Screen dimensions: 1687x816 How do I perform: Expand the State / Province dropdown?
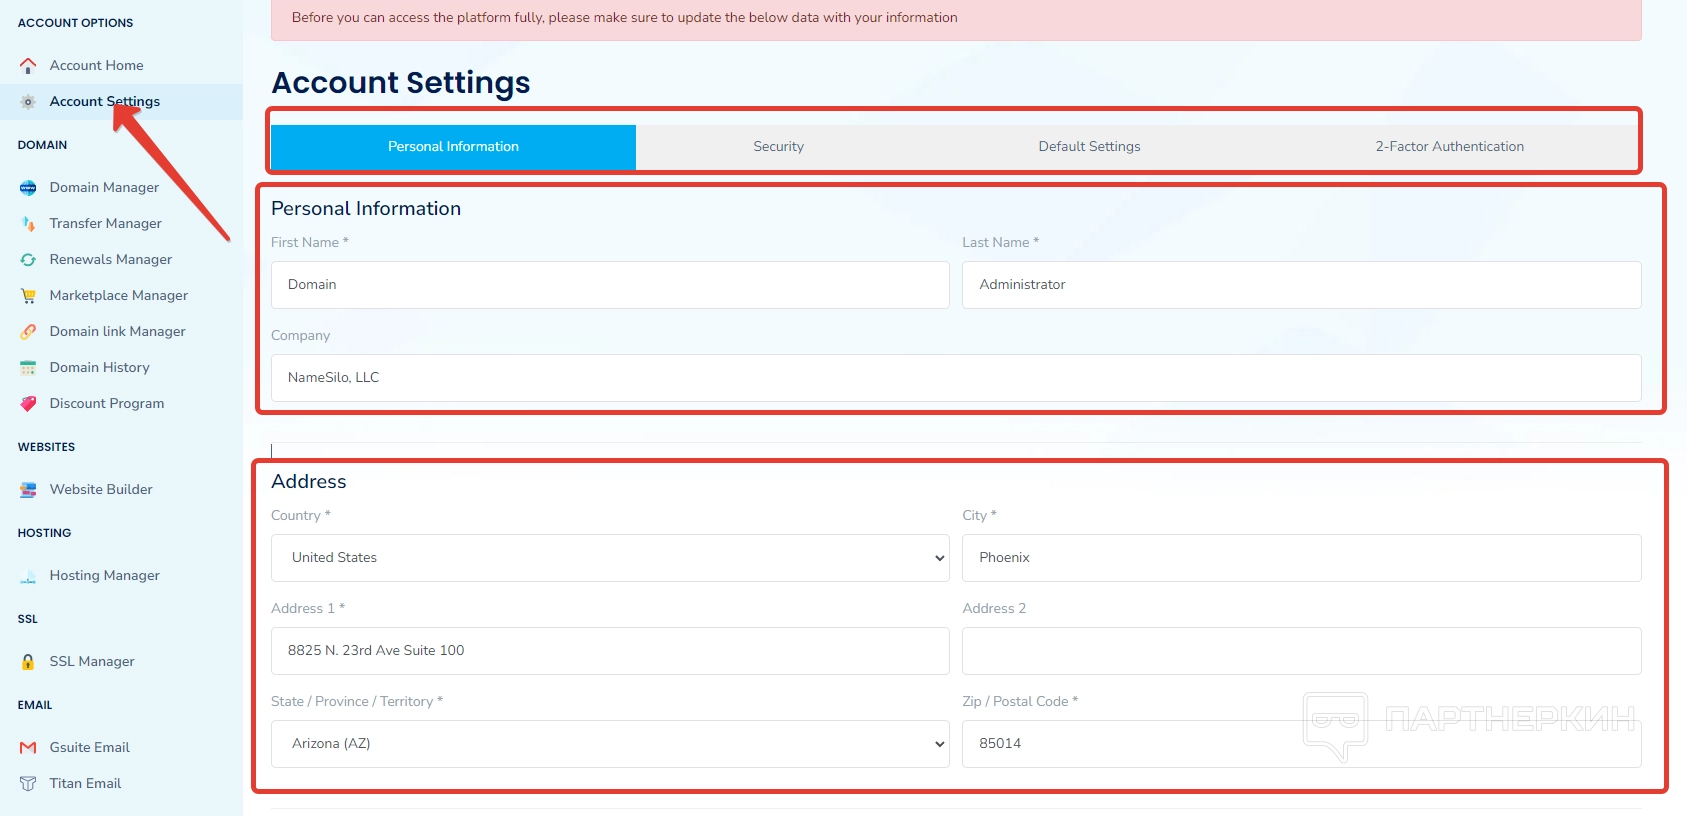click(x=610, y=744)
